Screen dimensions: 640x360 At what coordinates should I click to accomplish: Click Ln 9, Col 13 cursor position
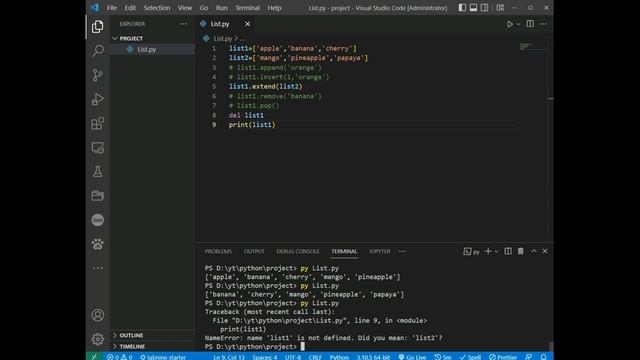[x=229, y=357]
